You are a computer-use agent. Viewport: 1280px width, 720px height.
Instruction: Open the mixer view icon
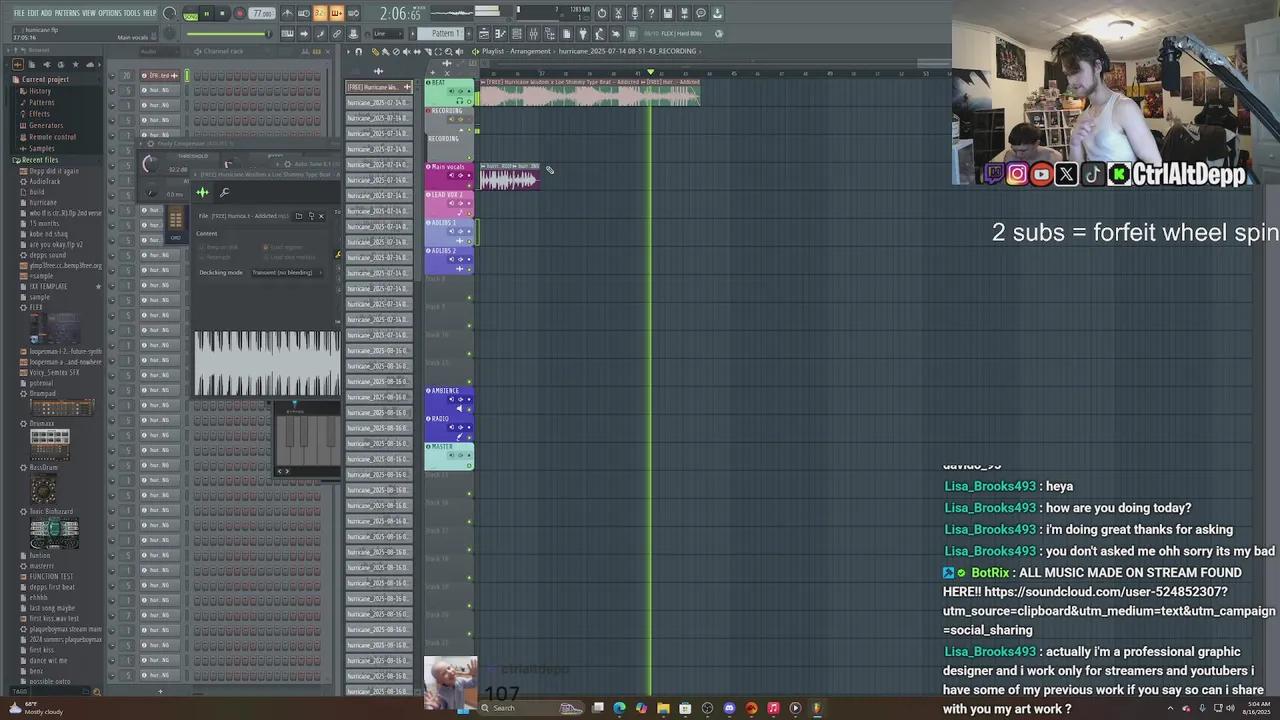(x=533, y=33)
